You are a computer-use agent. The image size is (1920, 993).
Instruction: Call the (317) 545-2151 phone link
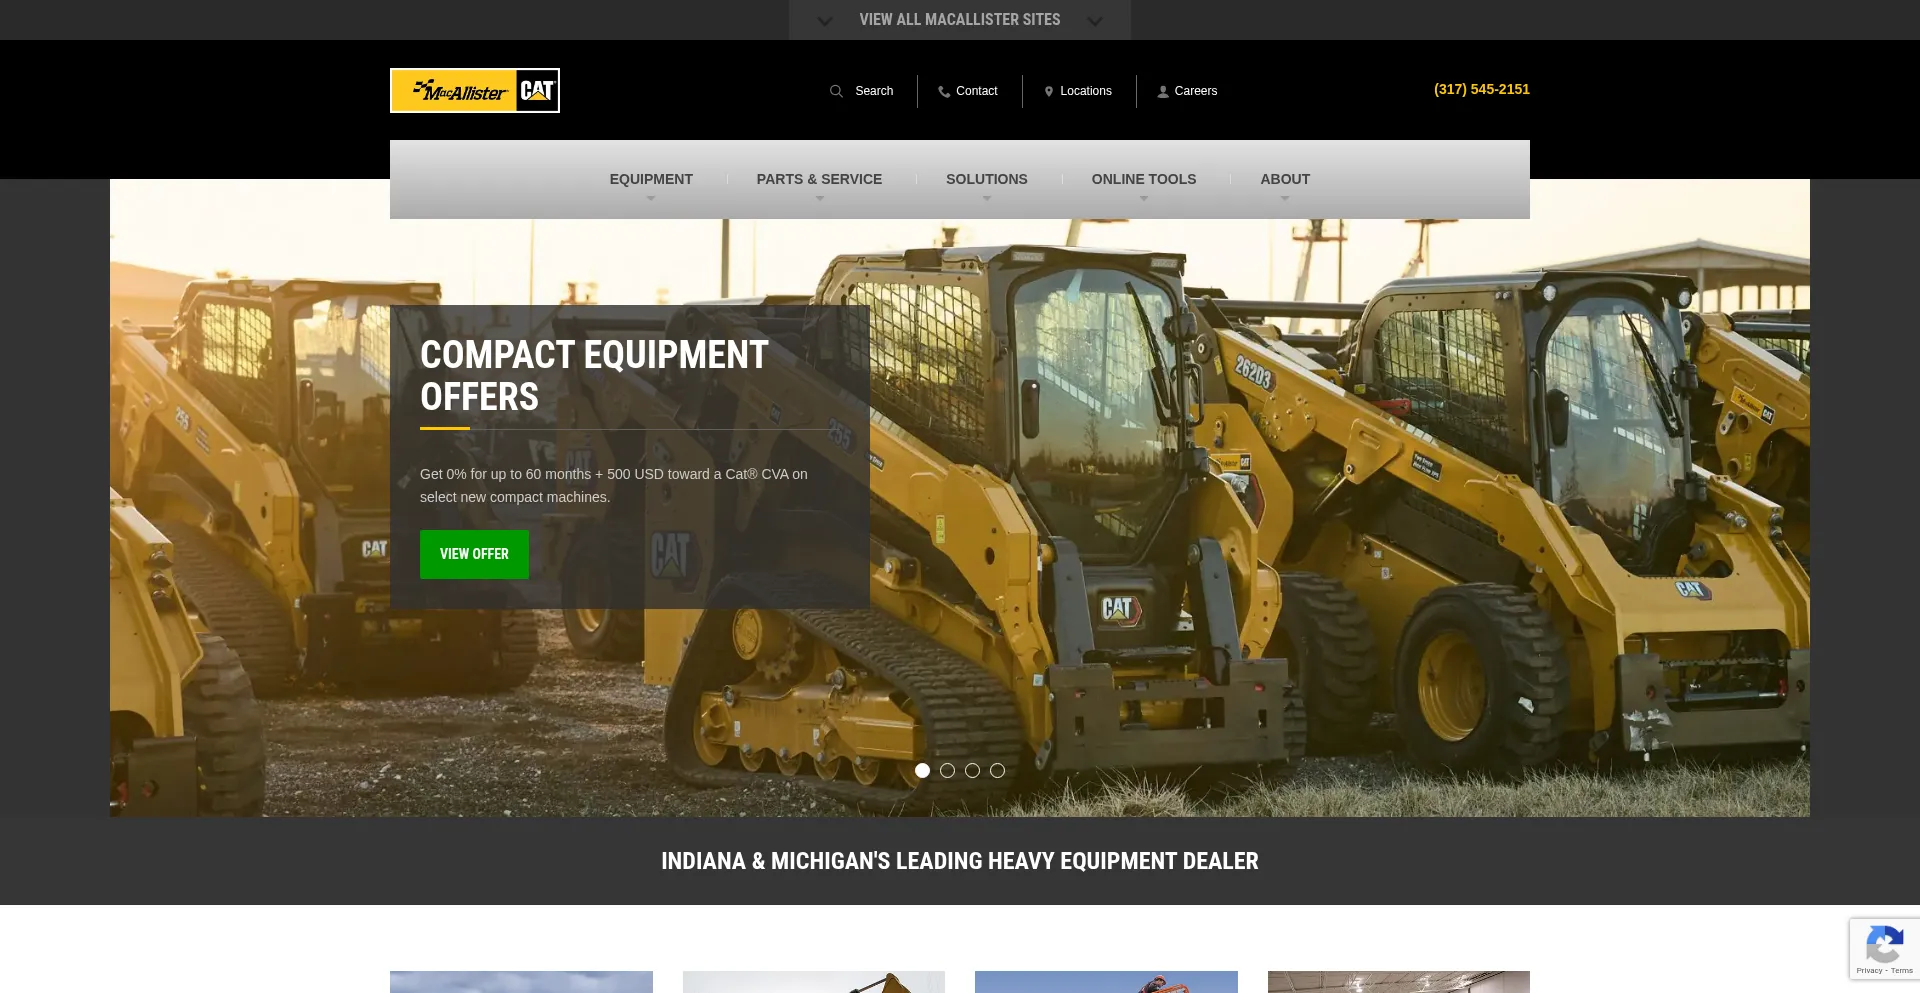[x=1481, y=89]
